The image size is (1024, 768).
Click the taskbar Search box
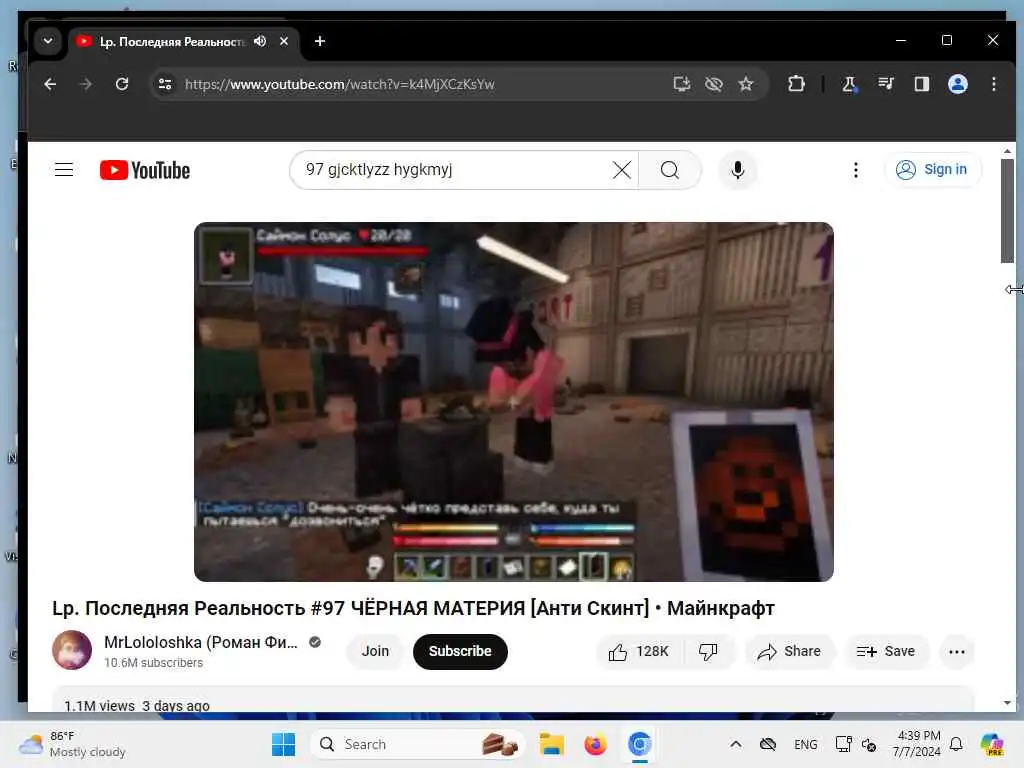click(419, 744)
